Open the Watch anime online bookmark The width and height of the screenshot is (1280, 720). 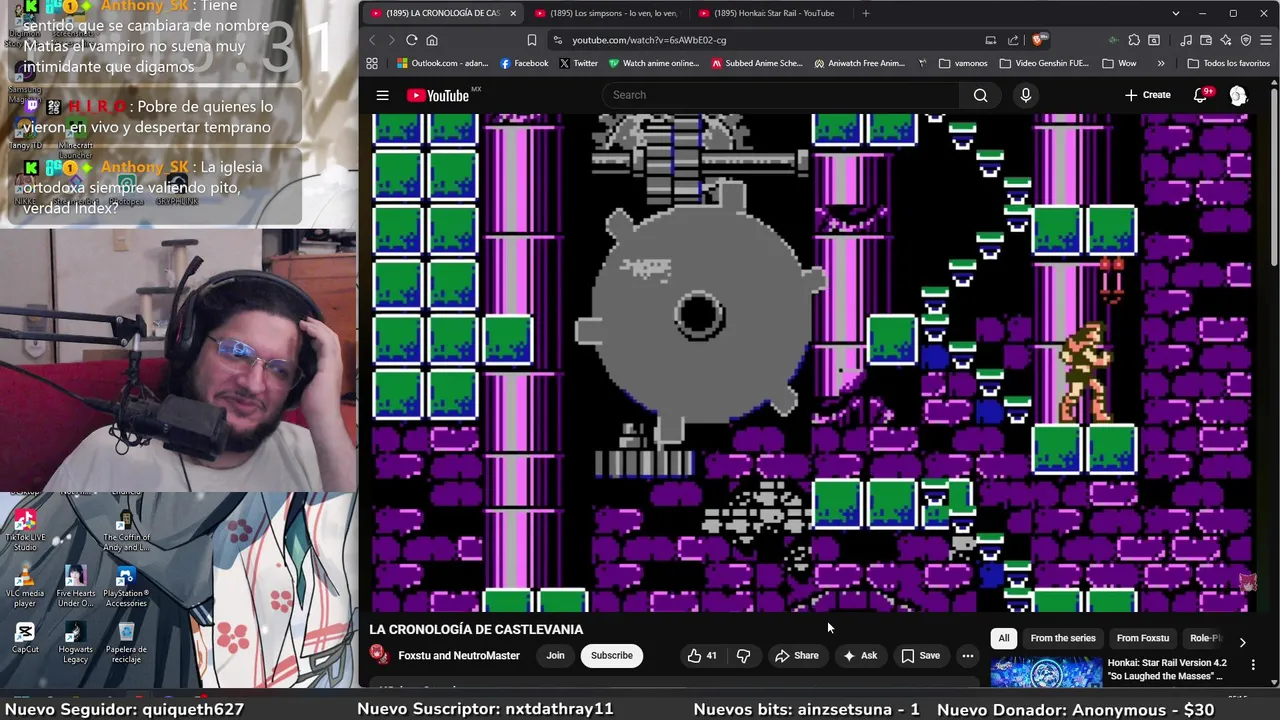pos(654,63)
